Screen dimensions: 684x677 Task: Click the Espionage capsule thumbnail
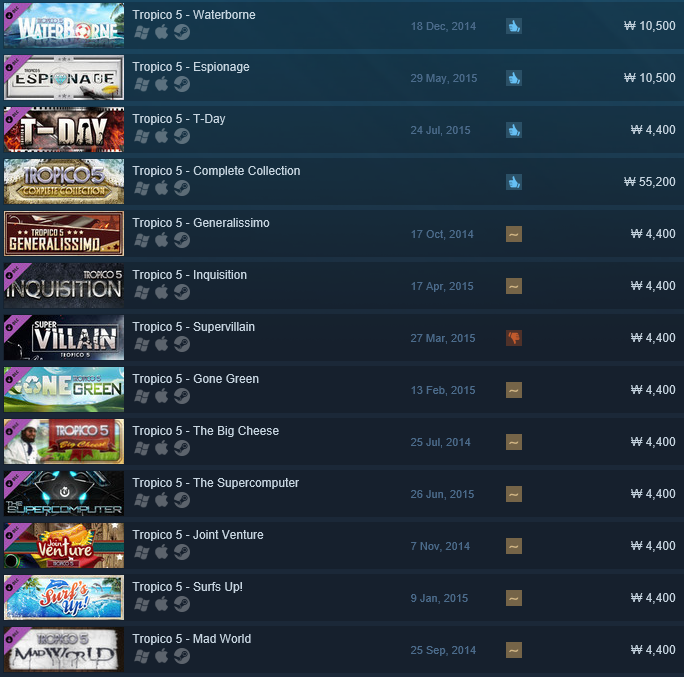64,78
